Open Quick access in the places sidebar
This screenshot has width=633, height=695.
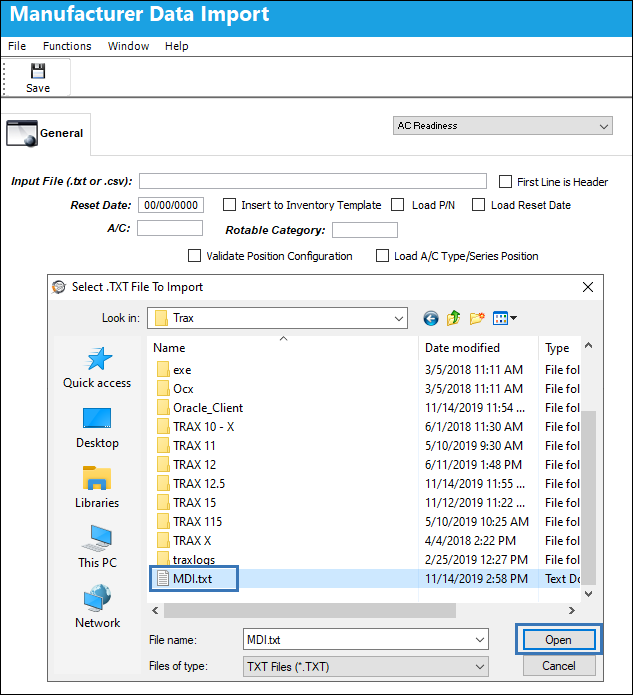click(97, 368)
